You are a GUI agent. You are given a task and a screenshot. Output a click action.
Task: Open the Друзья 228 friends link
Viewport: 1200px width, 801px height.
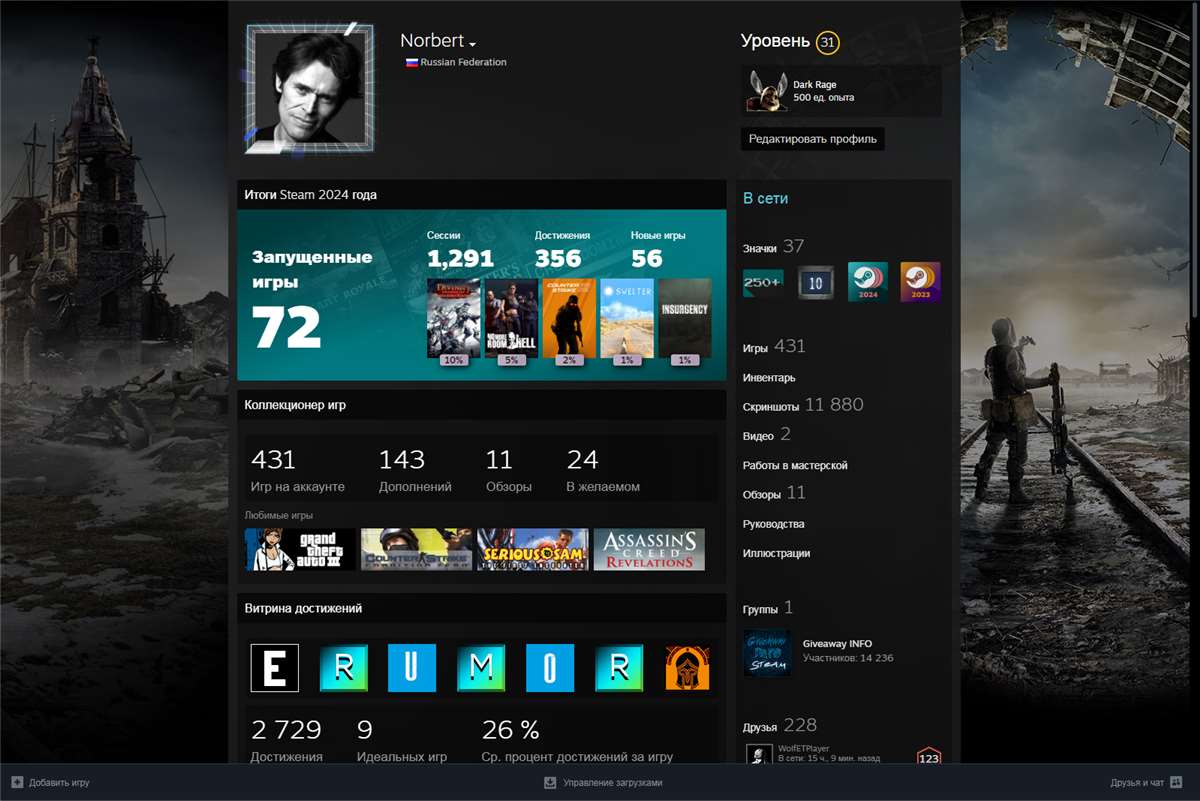pos(780,725)
